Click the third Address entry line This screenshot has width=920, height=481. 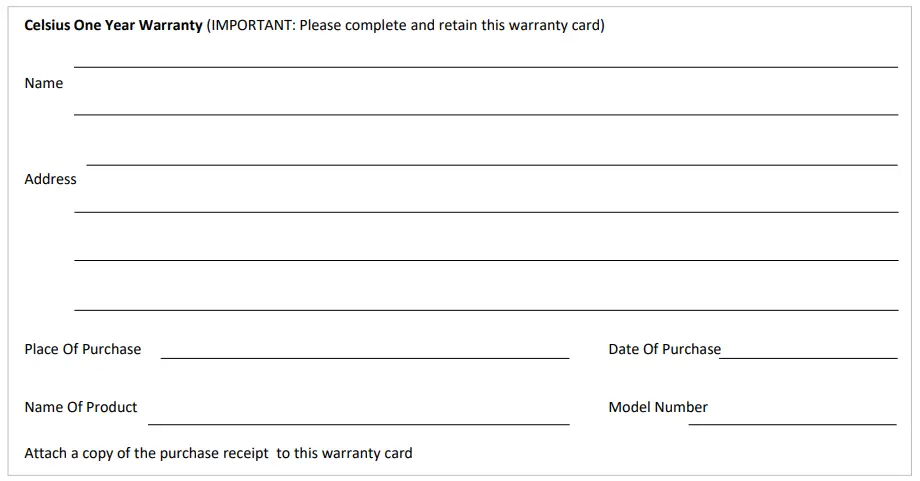tap(486, 260)
